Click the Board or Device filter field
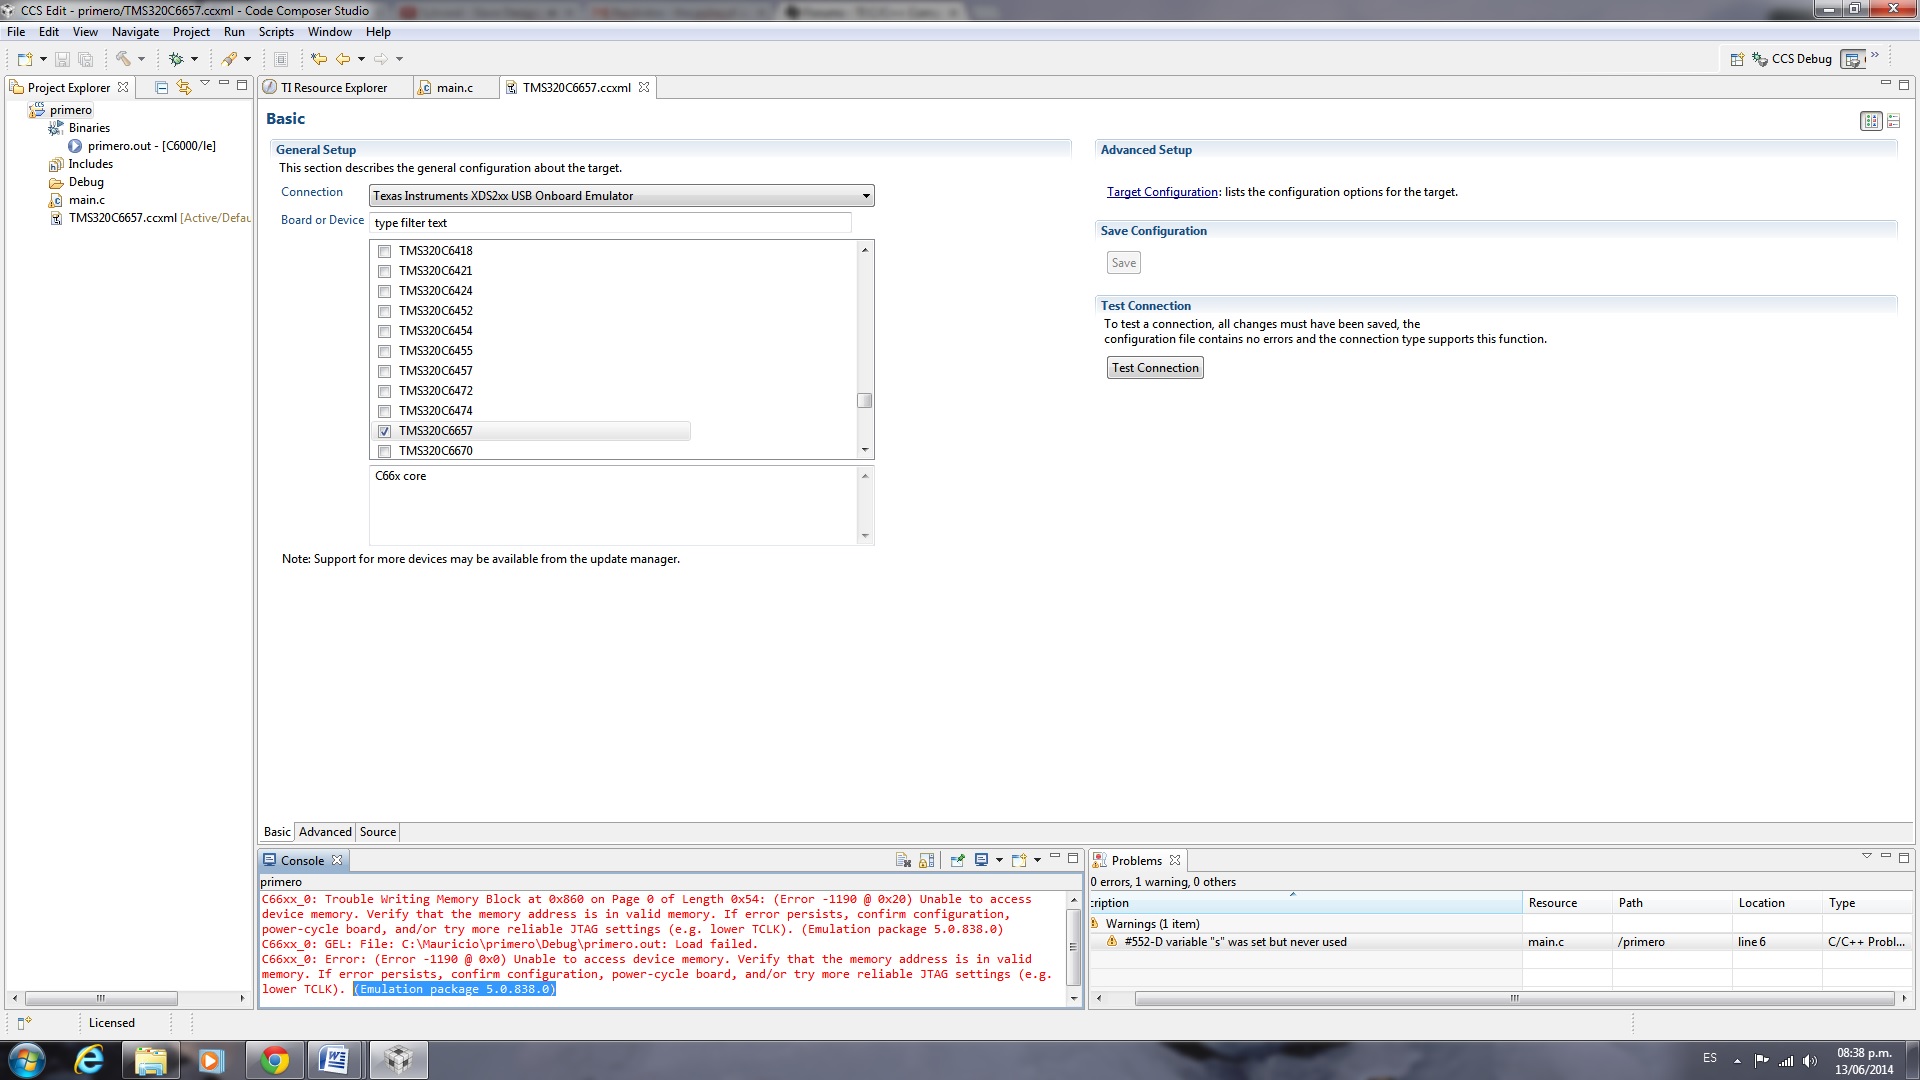Image resolution: width=1920 pixels, height=1080 pixels. pos(610,223)
